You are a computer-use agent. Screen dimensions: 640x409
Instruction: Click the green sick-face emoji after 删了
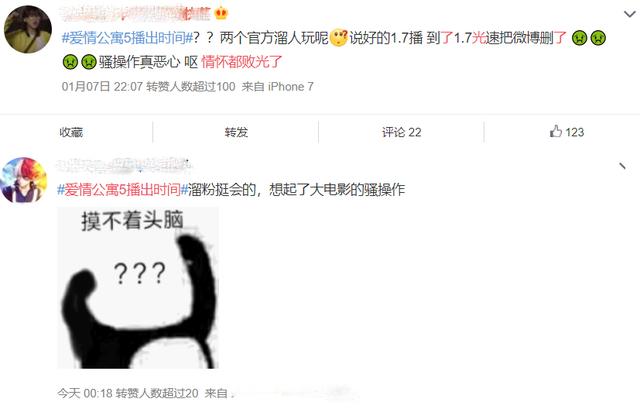579,38
